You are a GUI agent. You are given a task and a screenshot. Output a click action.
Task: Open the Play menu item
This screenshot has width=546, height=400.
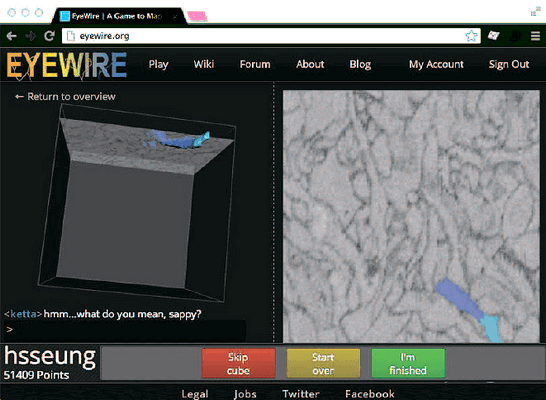click(x=158, y=64)
